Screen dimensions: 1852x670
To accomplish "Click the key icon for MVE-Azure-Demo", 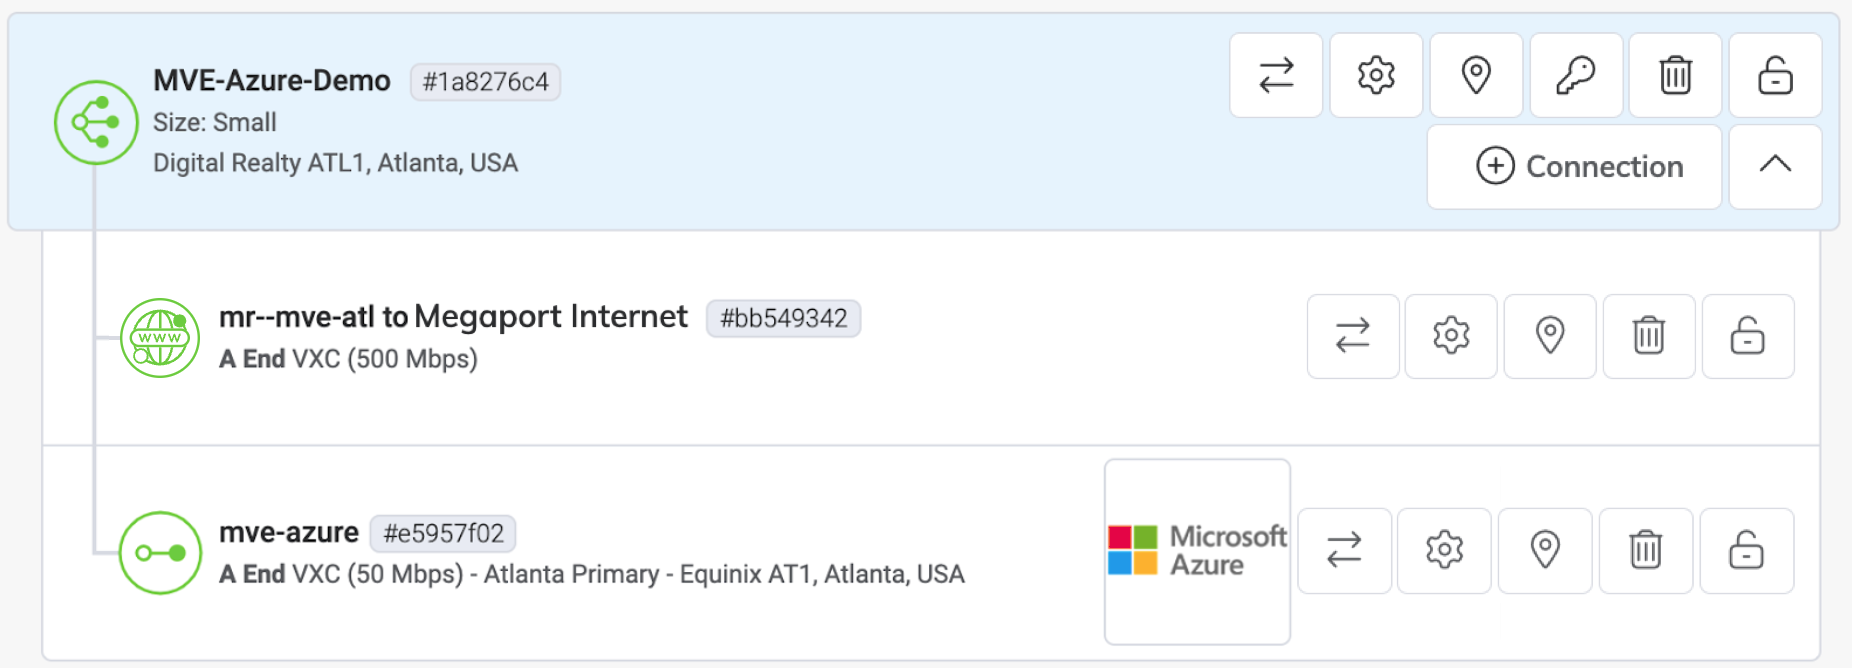I will 1576,75.
